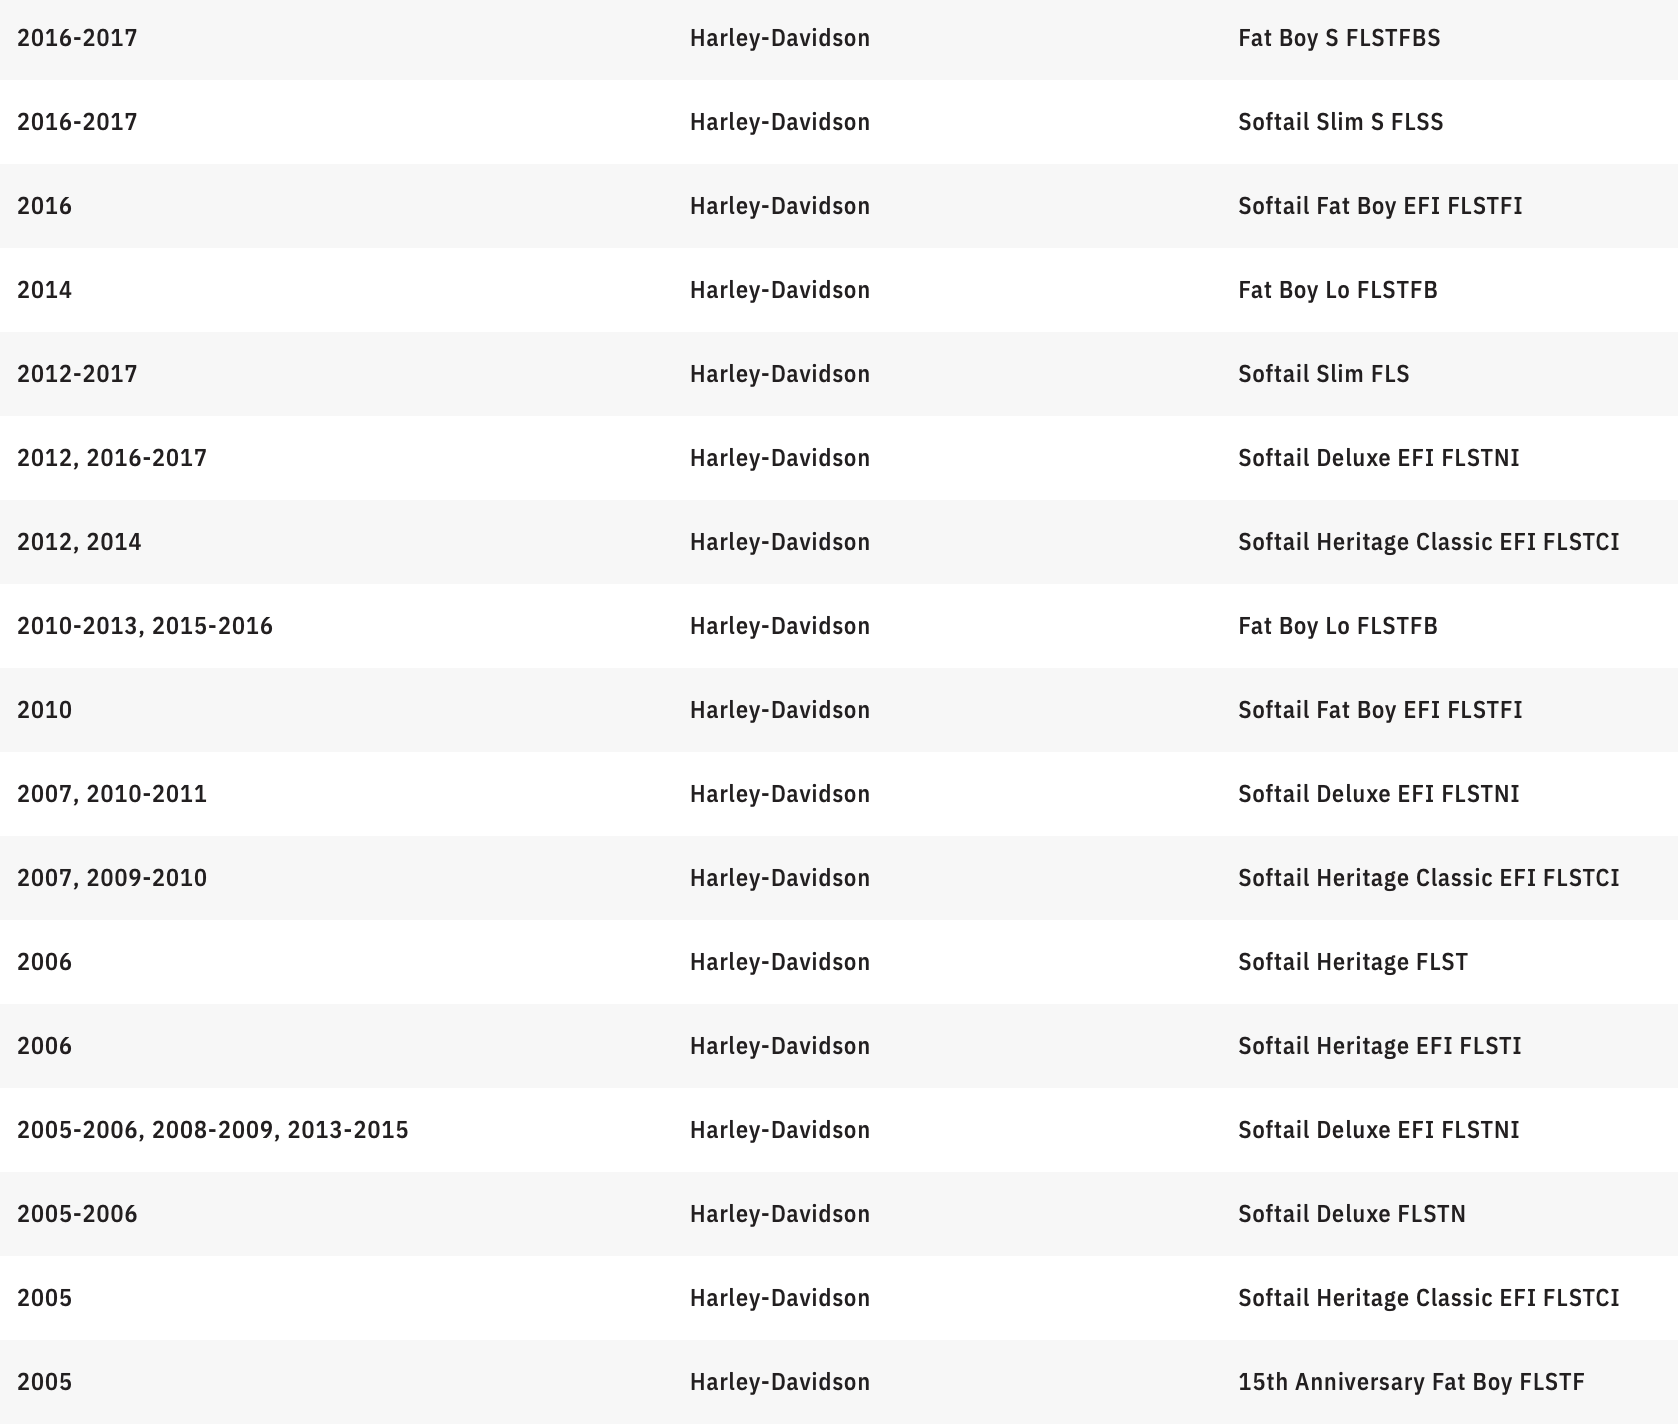Click Harley-Davidson in the 2010 row

click(x=780, y=710)
